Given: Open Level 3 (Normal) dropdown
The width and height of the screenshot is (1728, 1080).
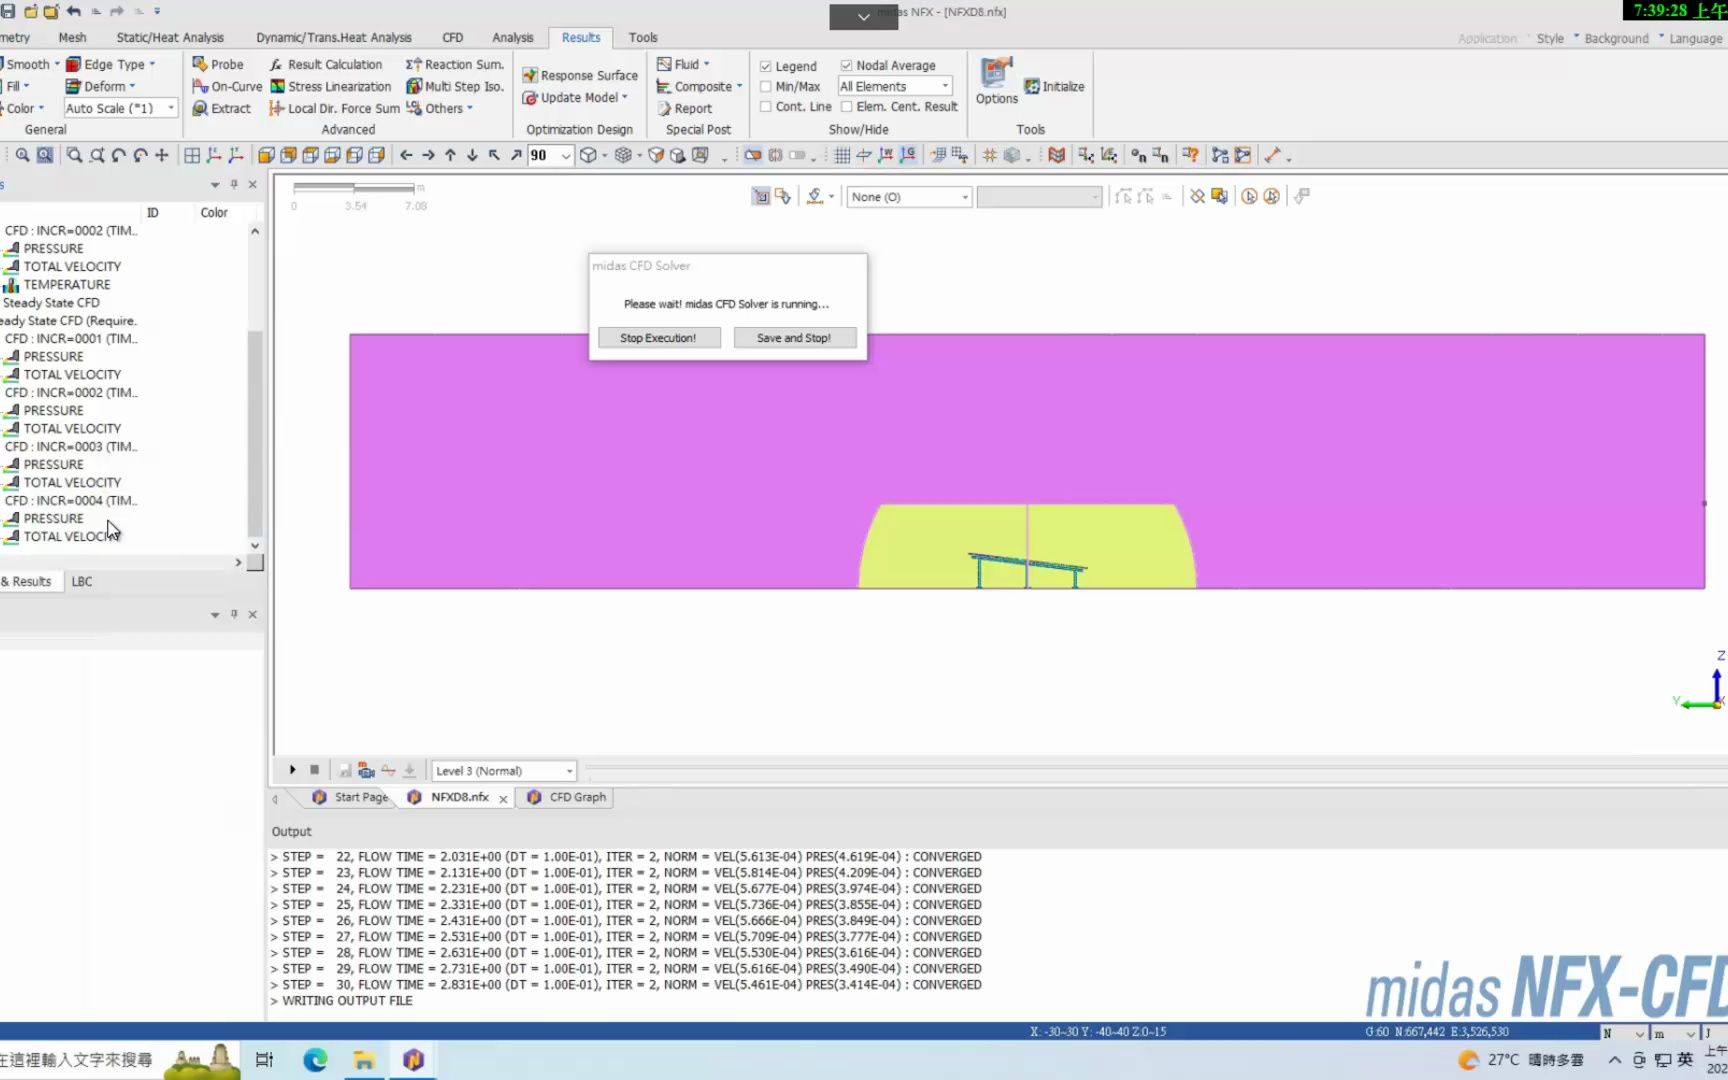Looking at the screenshot, I should tap(504, 771).
